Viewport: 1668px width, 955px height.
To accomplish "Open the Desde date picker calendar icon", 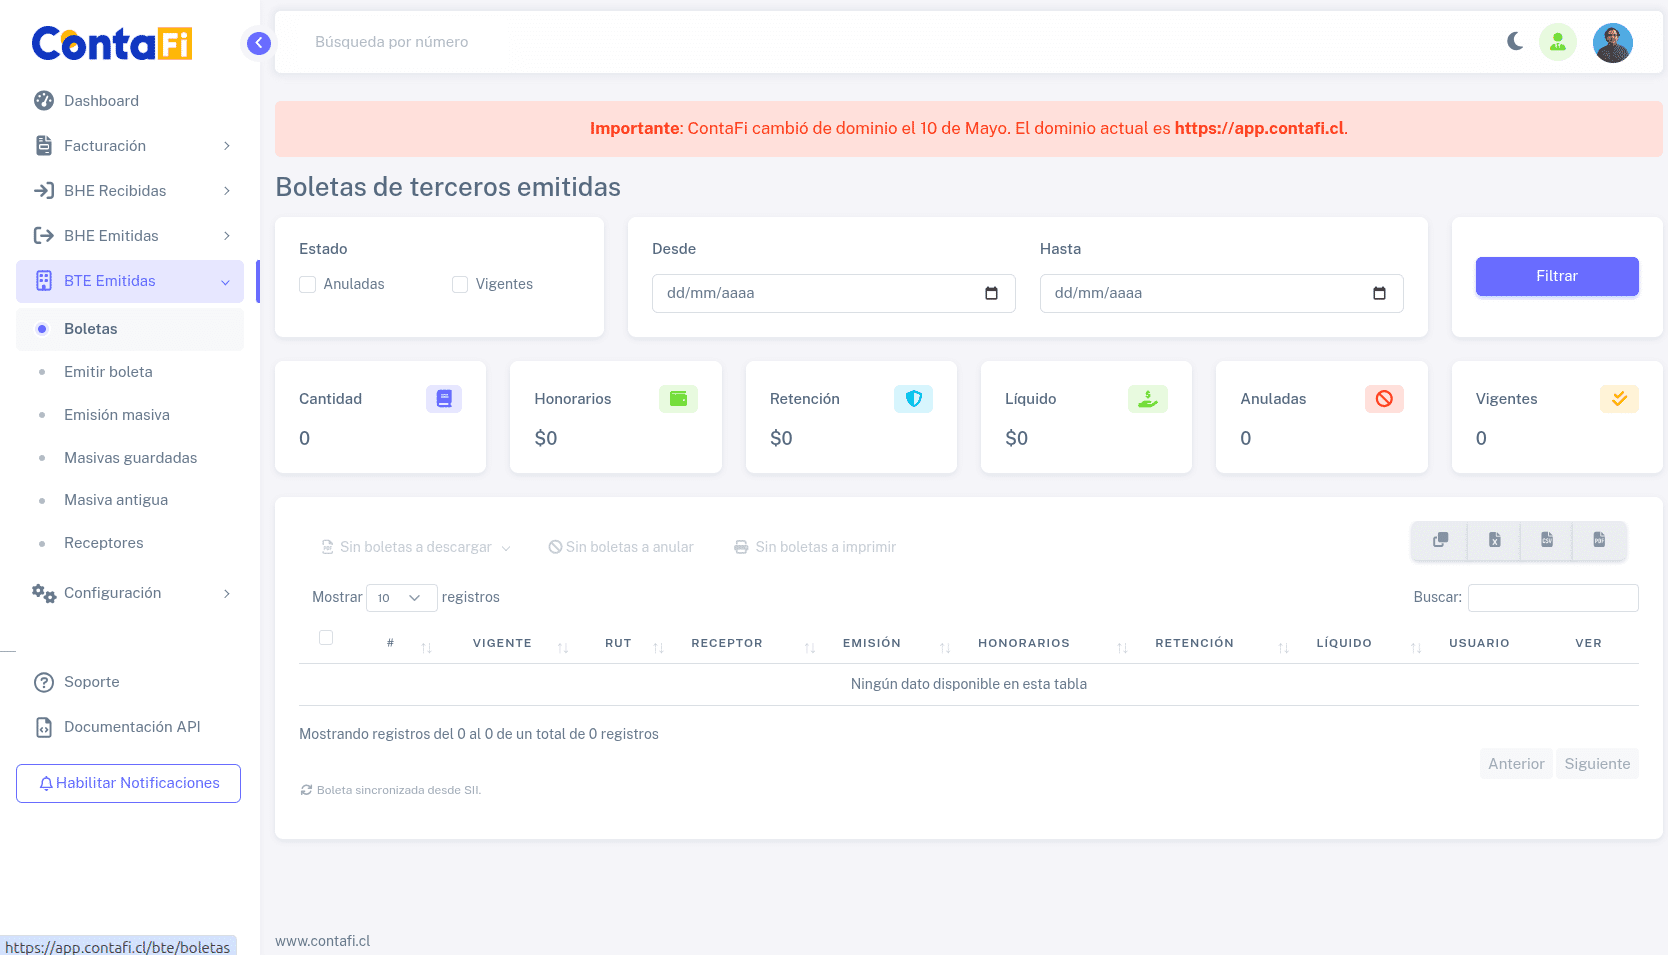I will click(991, 294).
